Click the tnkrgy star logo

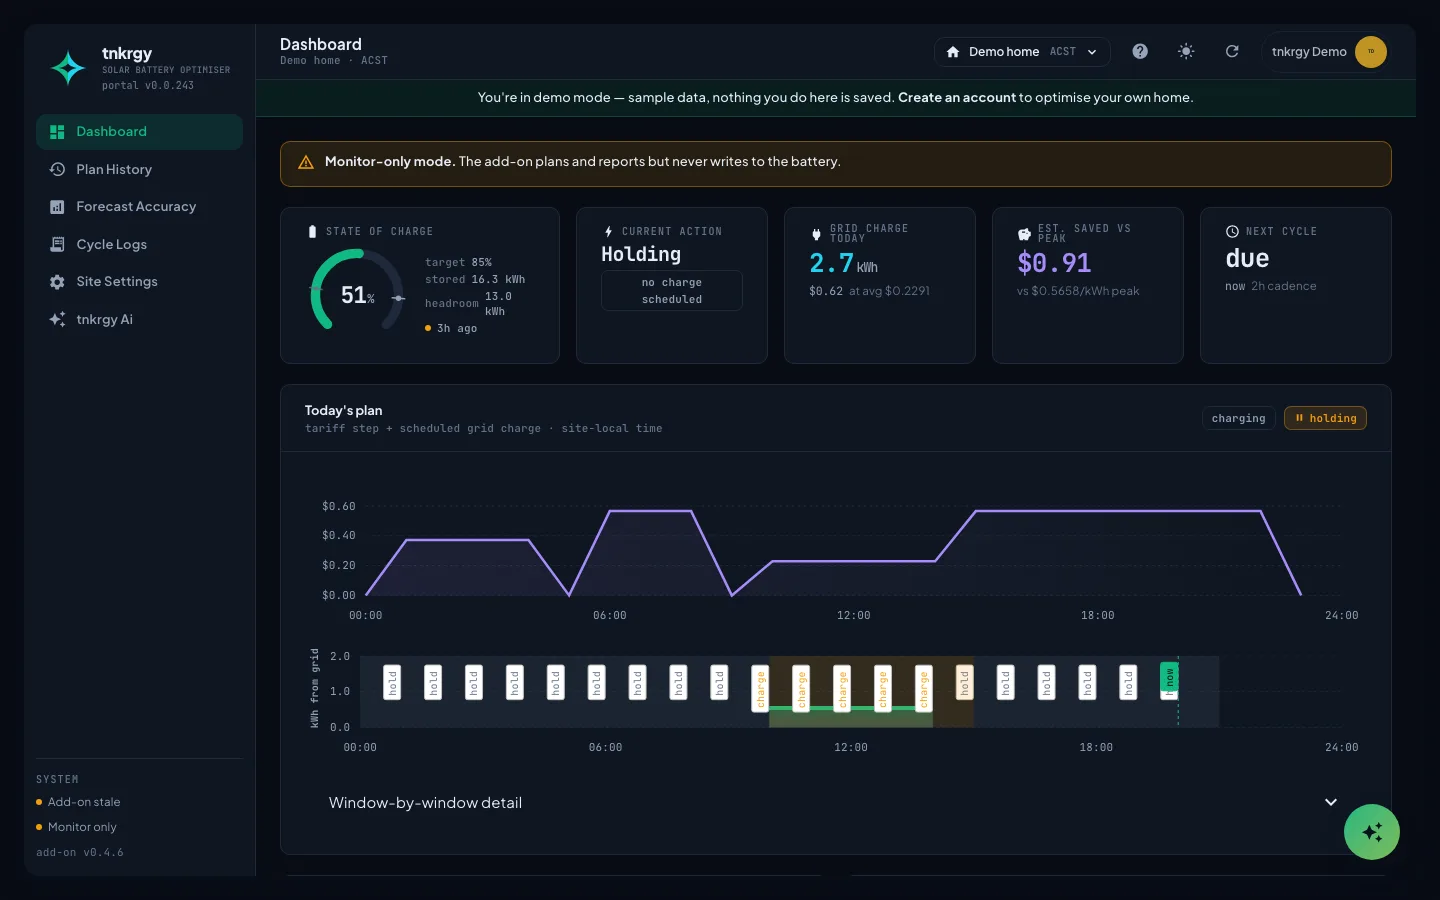pos(68,68)
